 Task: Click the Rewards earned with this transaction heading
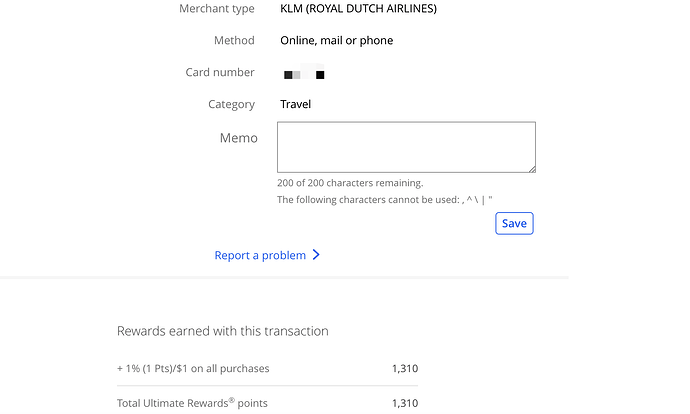pyautogui.click(x=223, y=331)
